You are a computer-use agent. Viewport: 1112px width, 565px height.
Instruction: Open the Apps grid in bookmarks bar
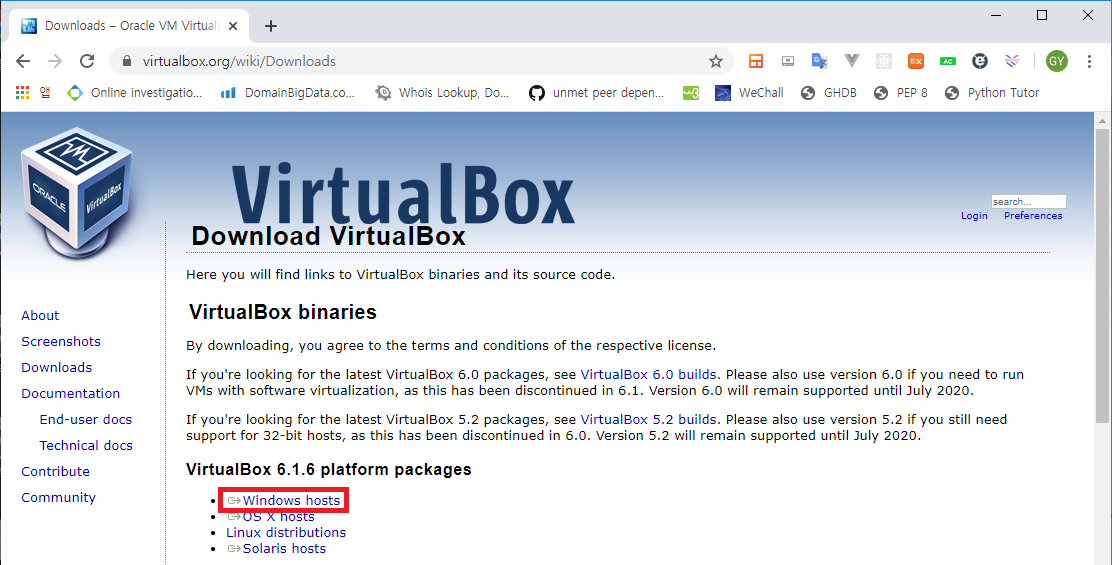pyautogui.click(x=23, y=92)
